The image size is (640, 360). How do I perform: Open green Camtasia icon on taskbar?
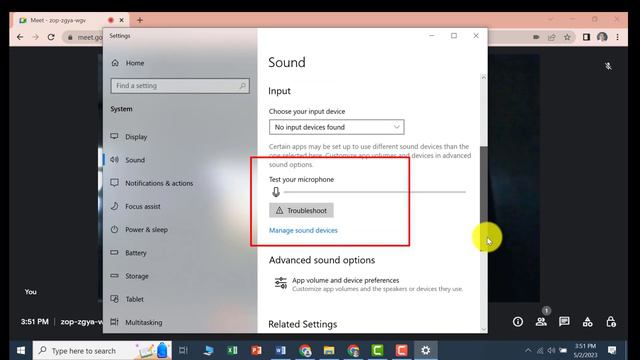(378, 351)
